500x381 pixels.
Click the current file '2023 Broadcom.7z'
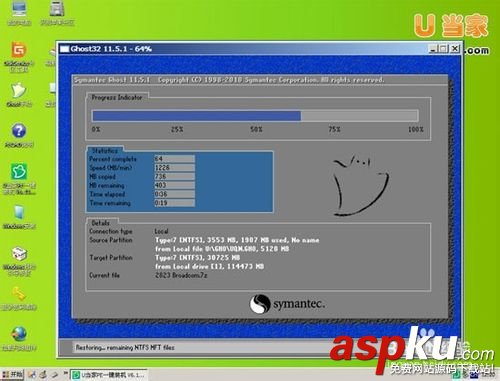181,275
